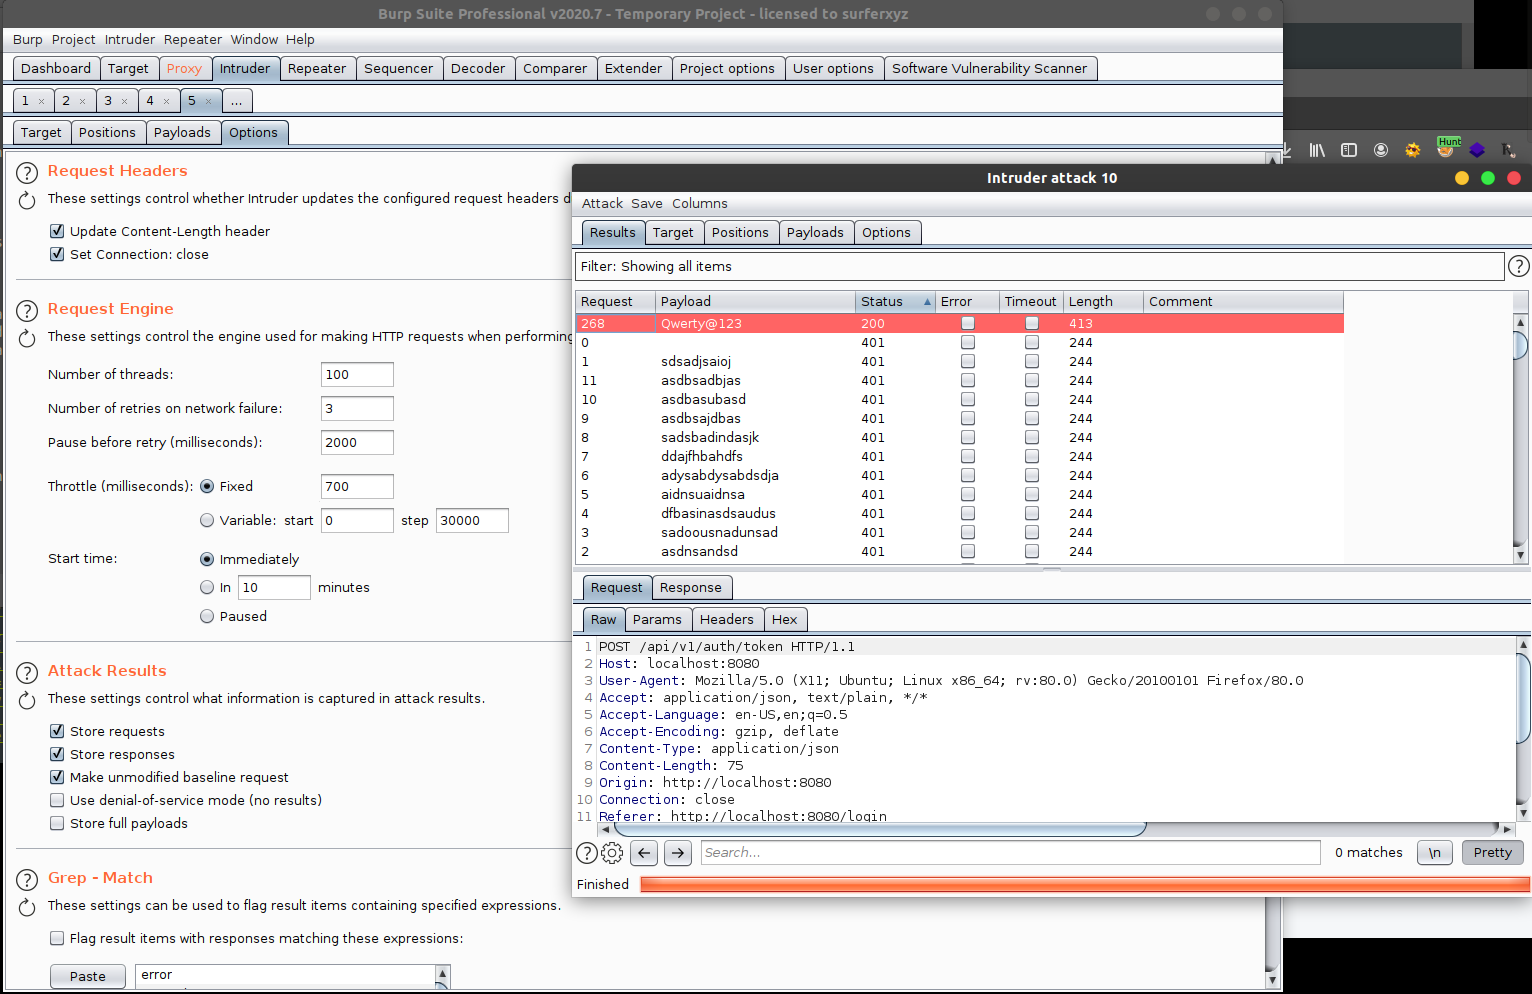Sort results by Status column arrow
This screenshot has width=1532, height=994.
tap(927, 302)
